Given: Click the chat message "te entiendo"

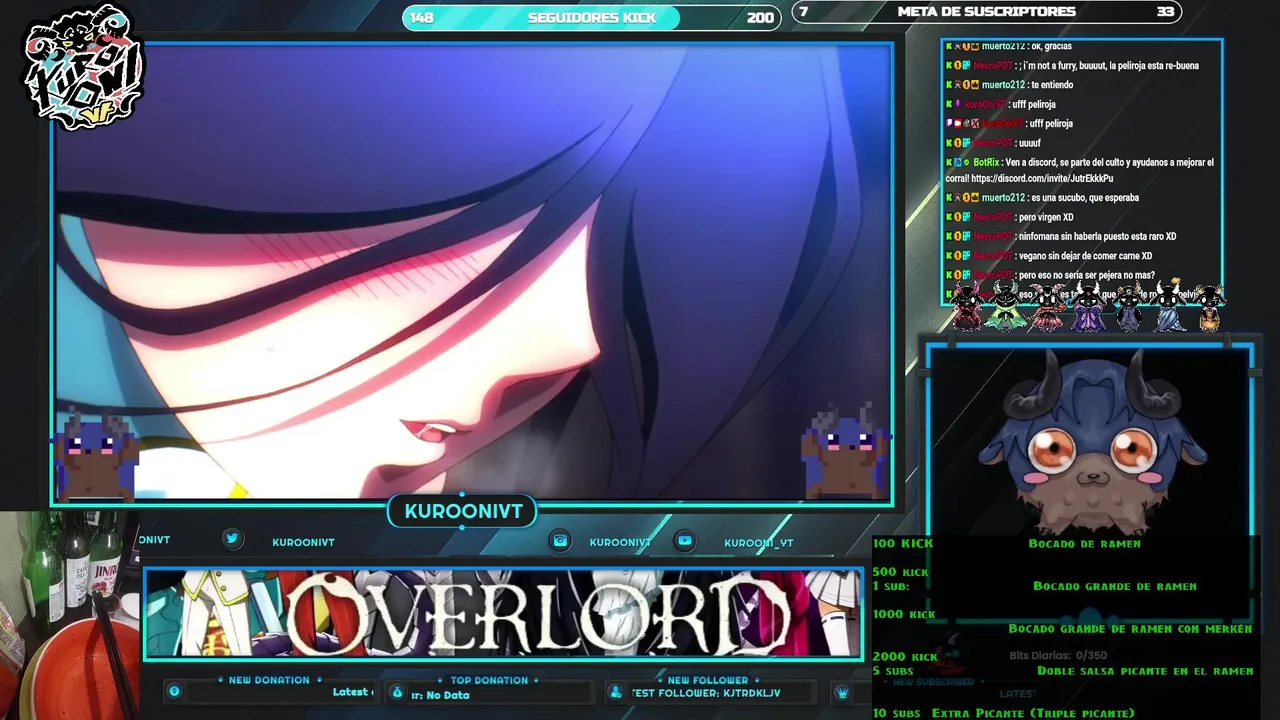Looking at the screenshot, I should [1052, 85].
